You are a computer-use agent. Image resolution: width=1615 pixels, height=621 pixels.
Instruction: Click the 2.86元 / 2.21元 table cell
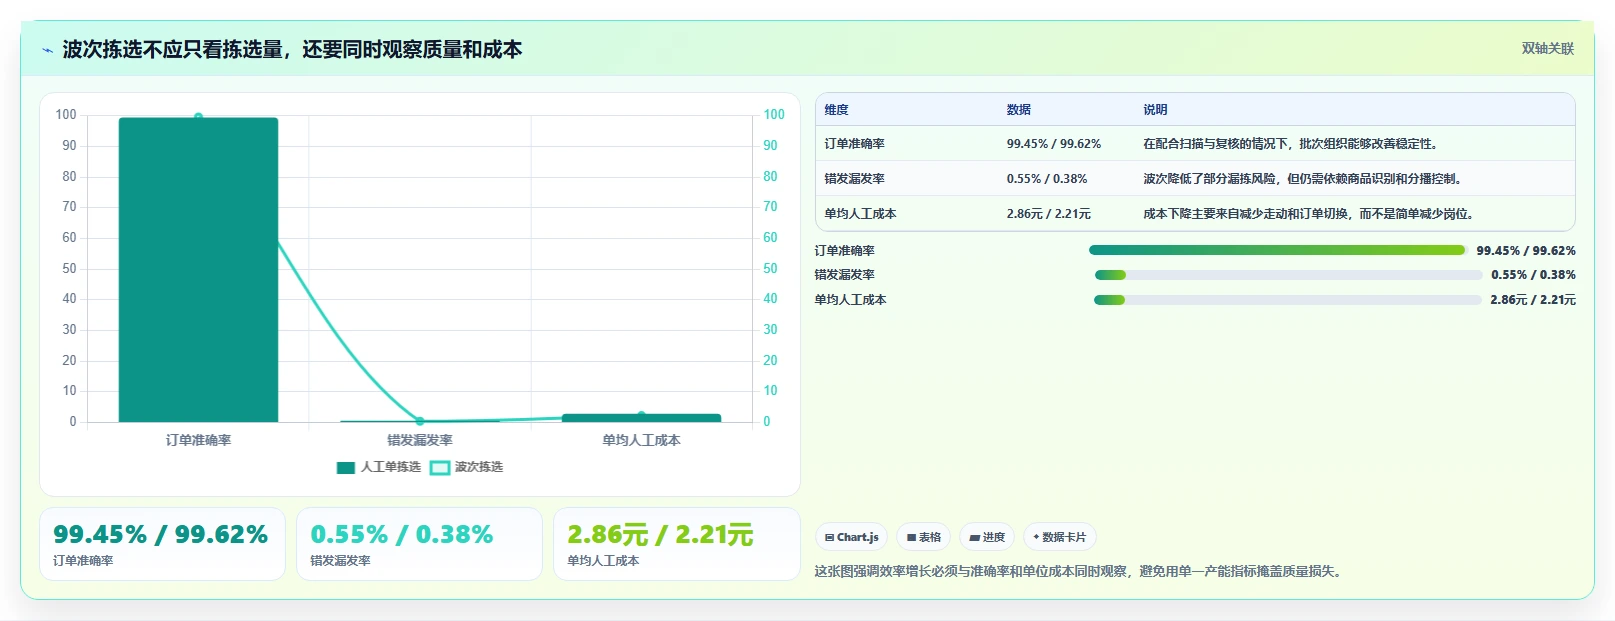pyautogui.click(x=1049, y=214)
